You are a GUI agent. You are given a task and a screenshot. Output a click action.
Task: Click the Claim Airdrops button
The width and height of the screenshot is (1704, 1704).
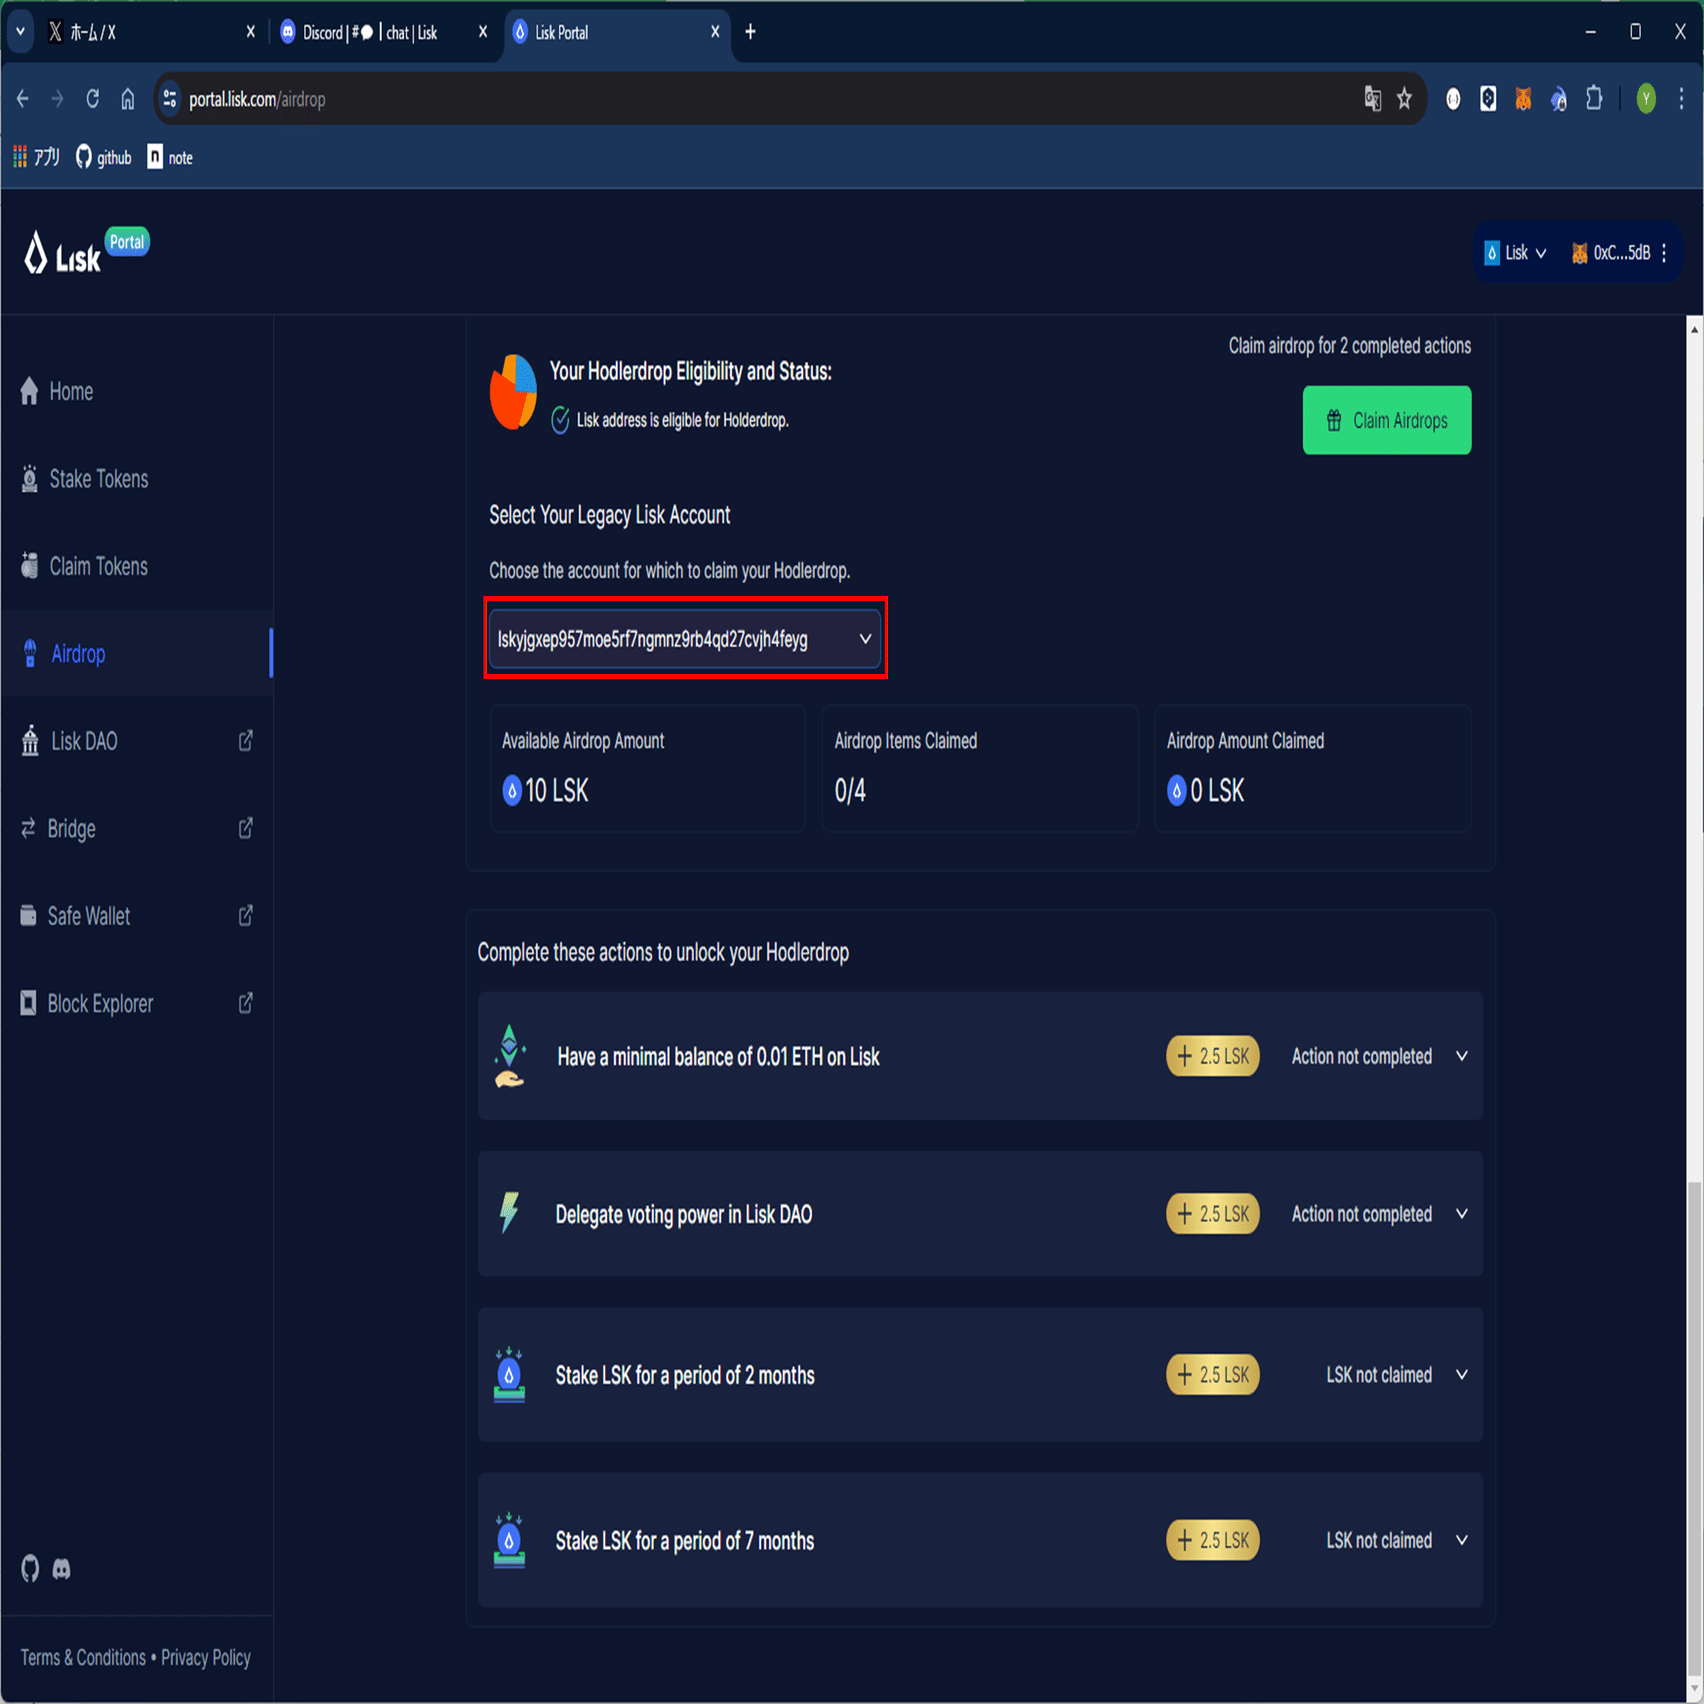pyautogui.click(x=1386, y=420)
